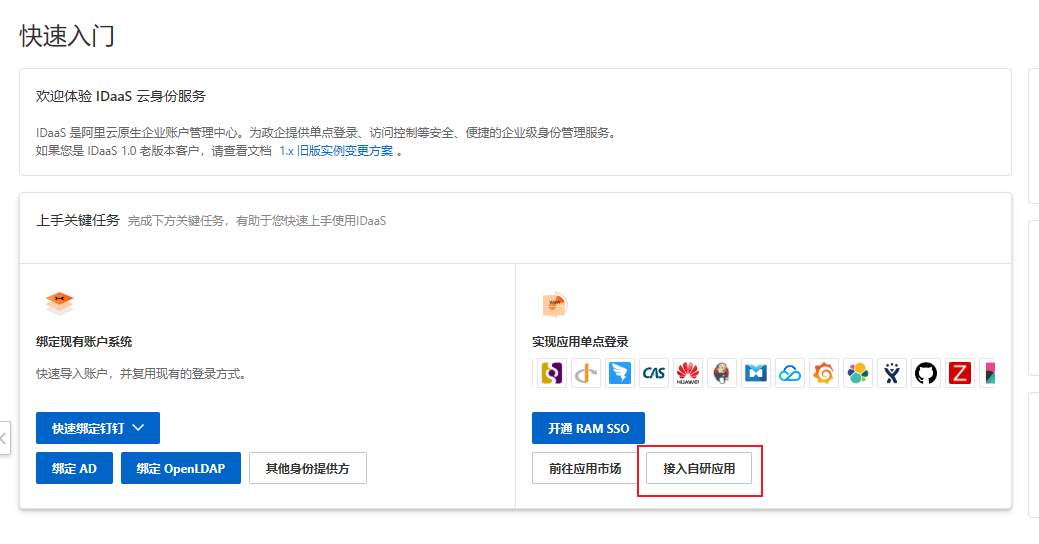Click the orange layered account system icon
Image resolution: width=1039 pixels, height=544 pixels.
(60, 302)
